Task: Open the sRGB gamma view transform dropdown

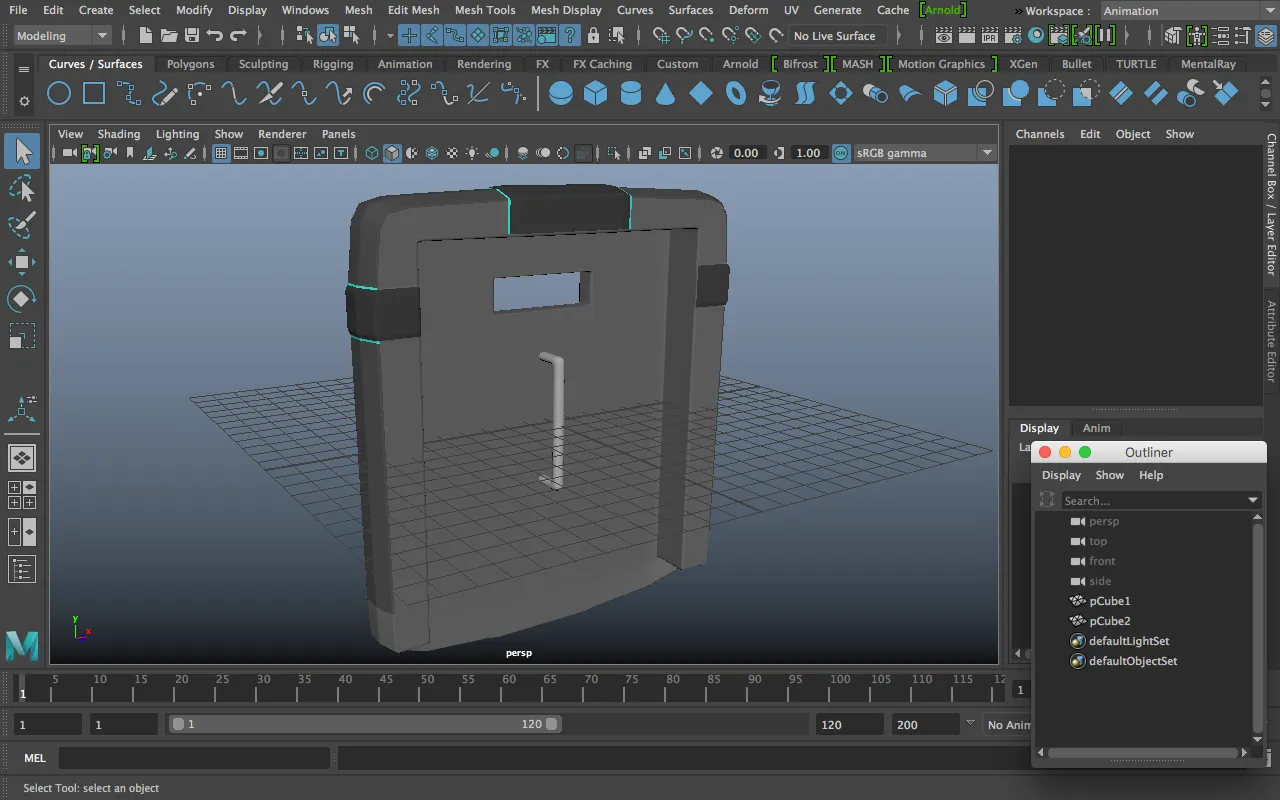Action: click(x=925, y=153)
